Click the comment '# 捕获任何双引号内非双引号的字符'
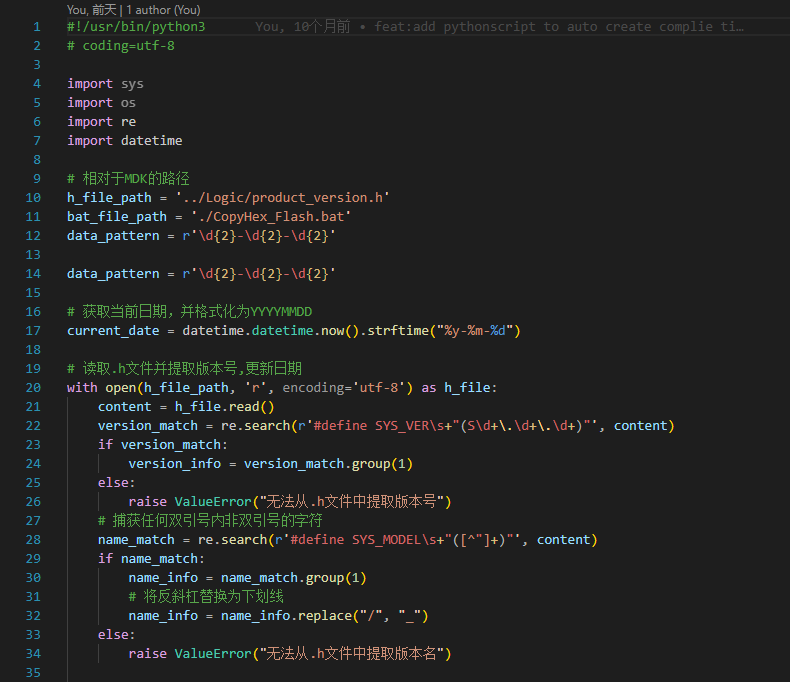The height and width of the screenshot is (682, 790). point(210,520)
